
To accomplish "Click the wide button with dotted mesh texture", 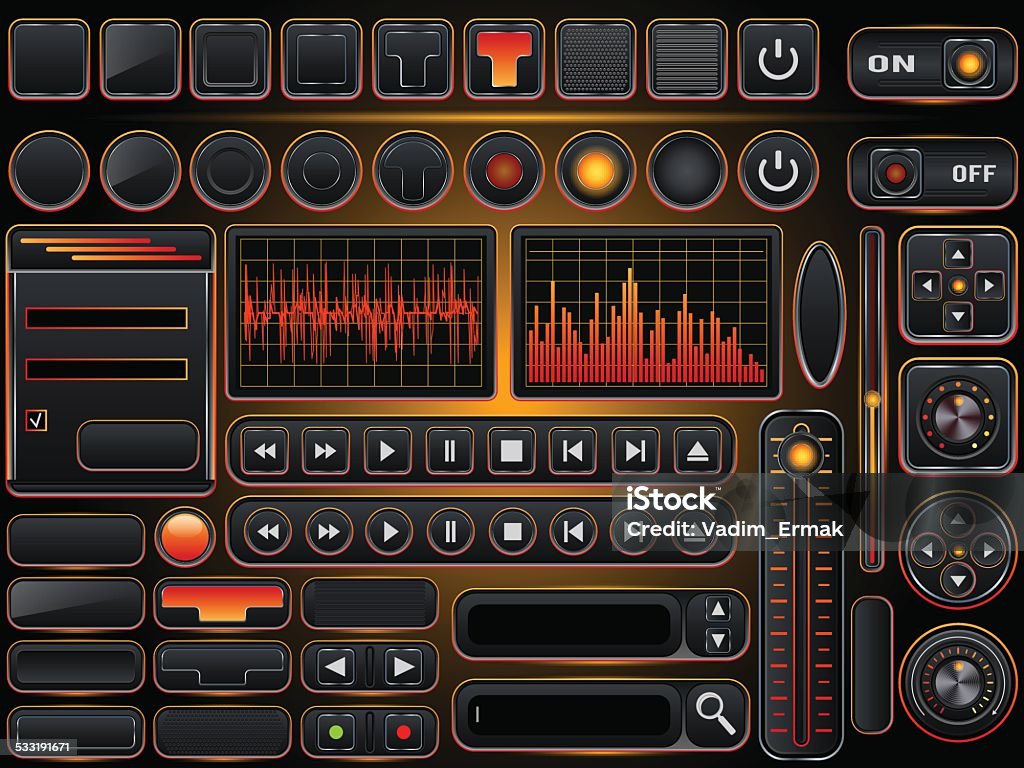I will [x=223, y=732].
